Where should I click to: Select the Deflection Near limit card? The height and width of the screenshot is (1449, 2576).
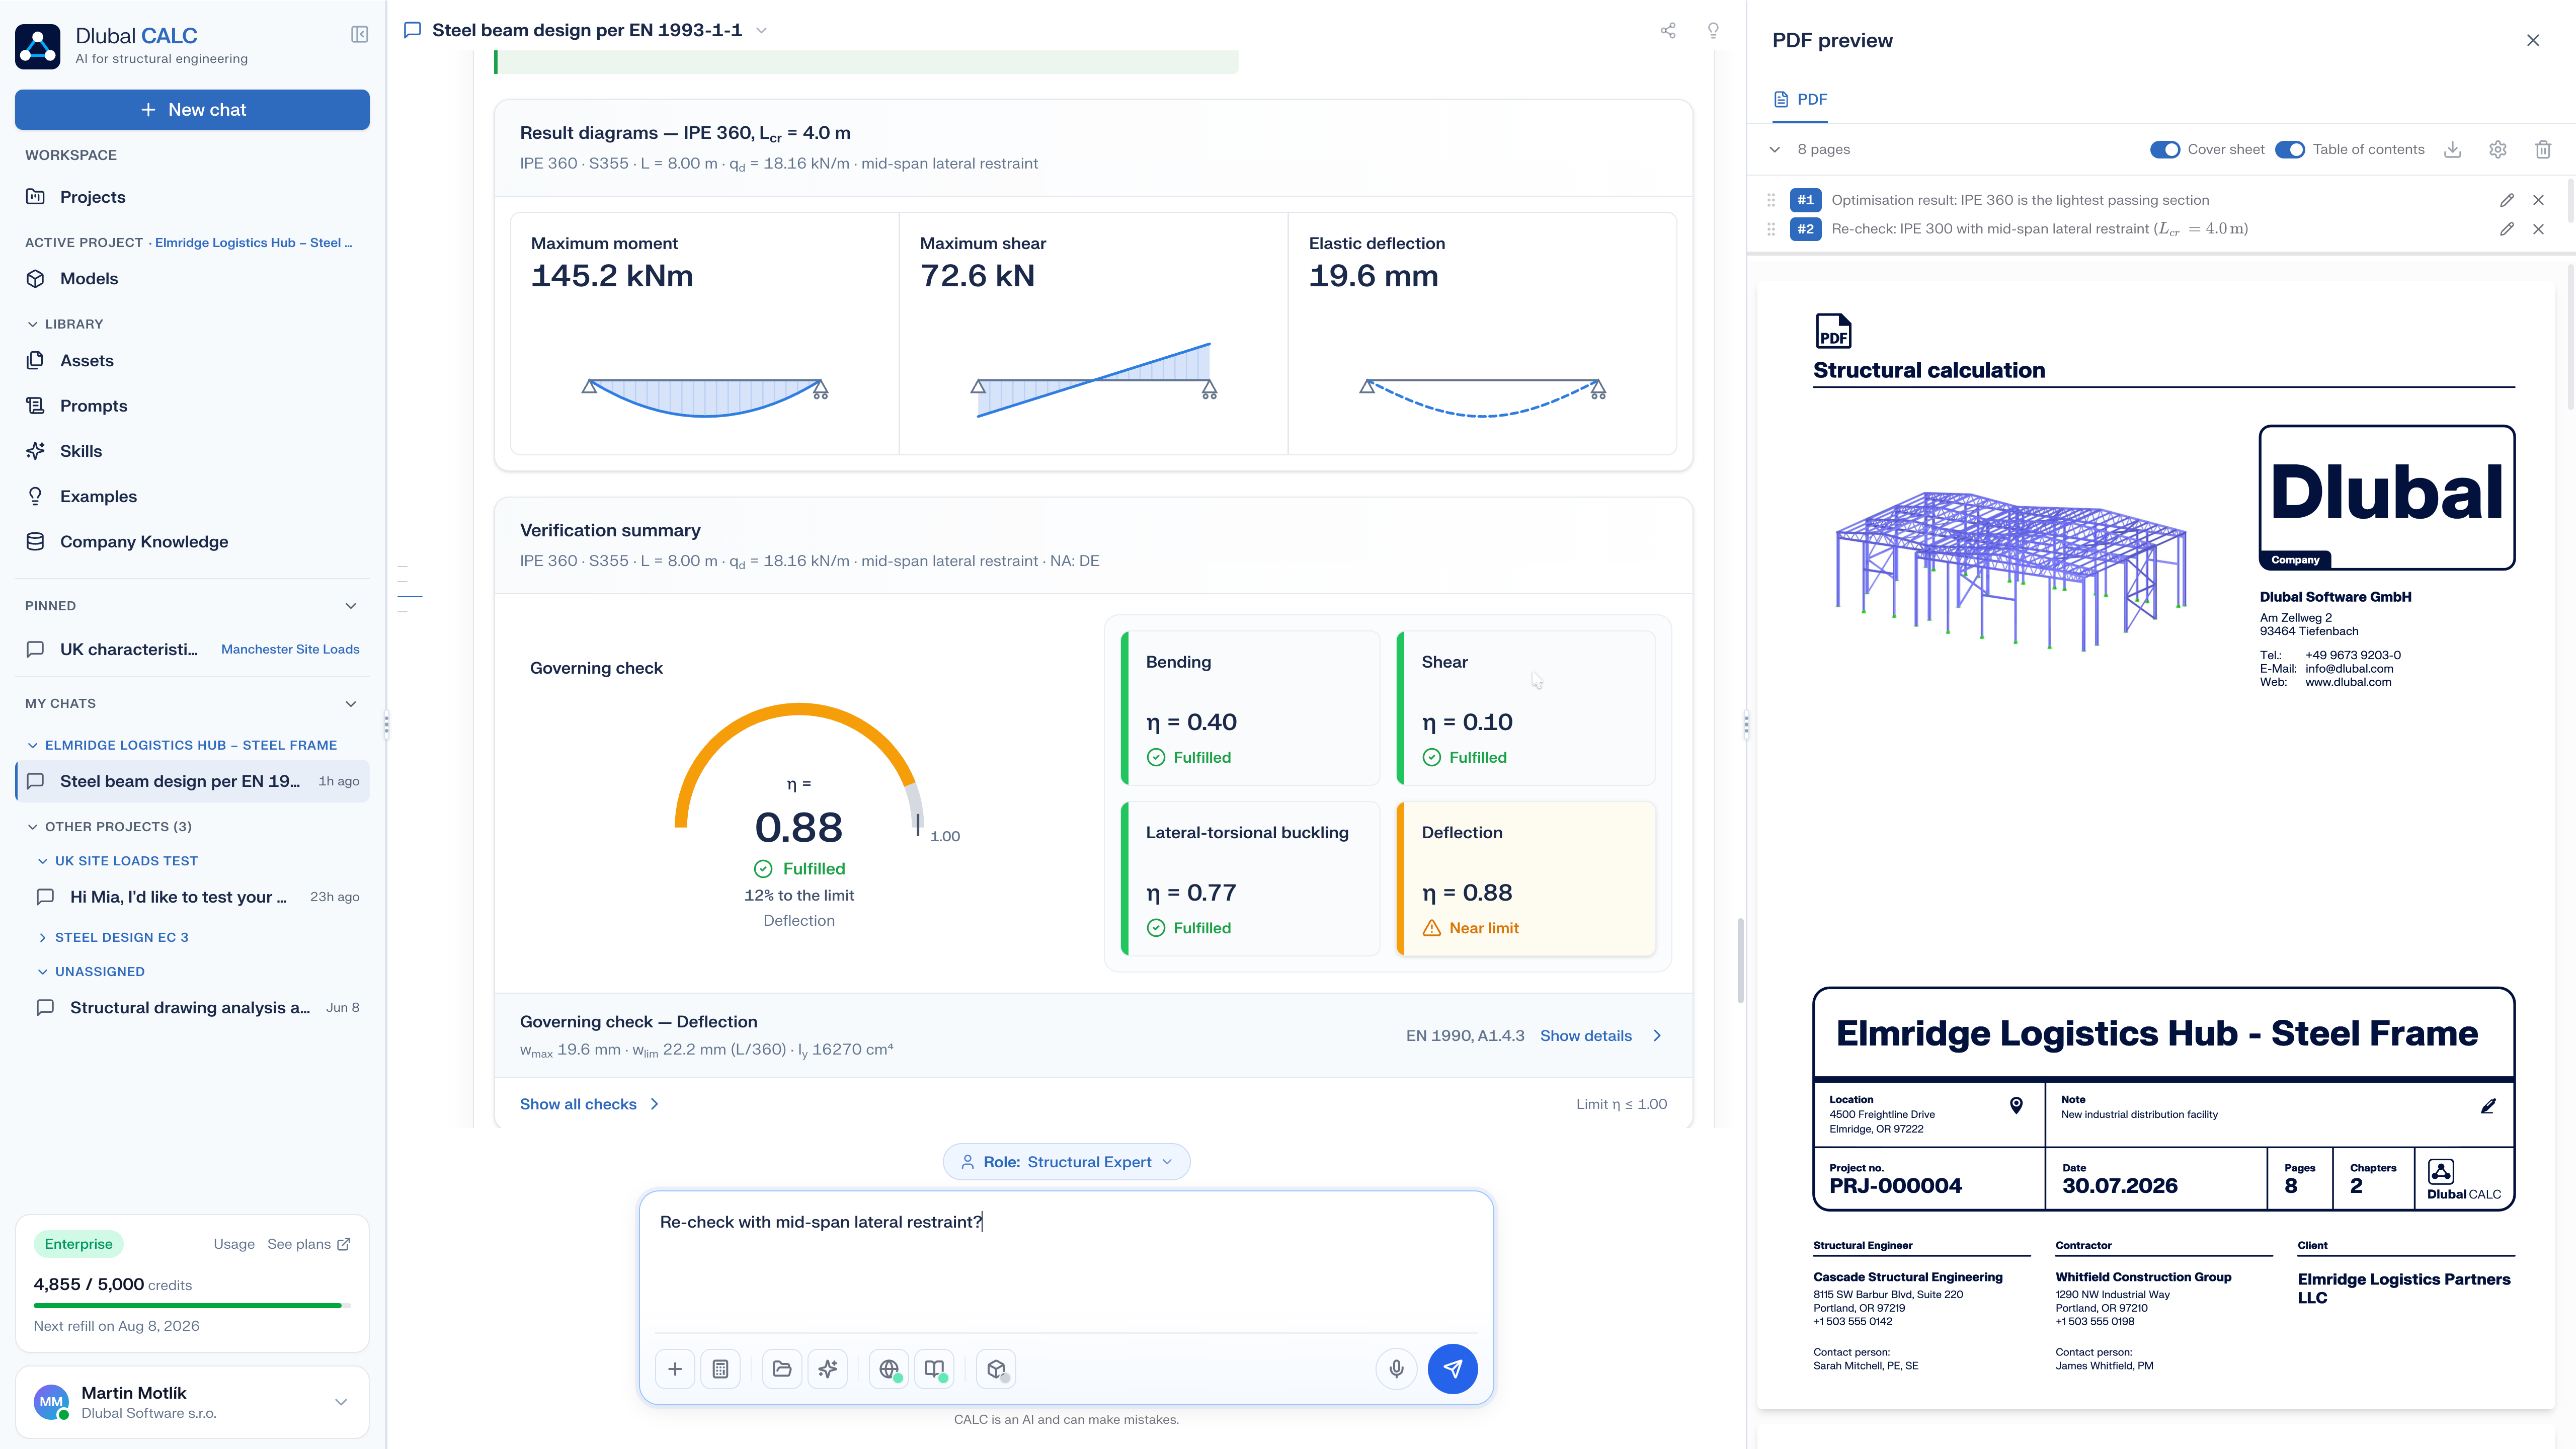coord(1526,879)
